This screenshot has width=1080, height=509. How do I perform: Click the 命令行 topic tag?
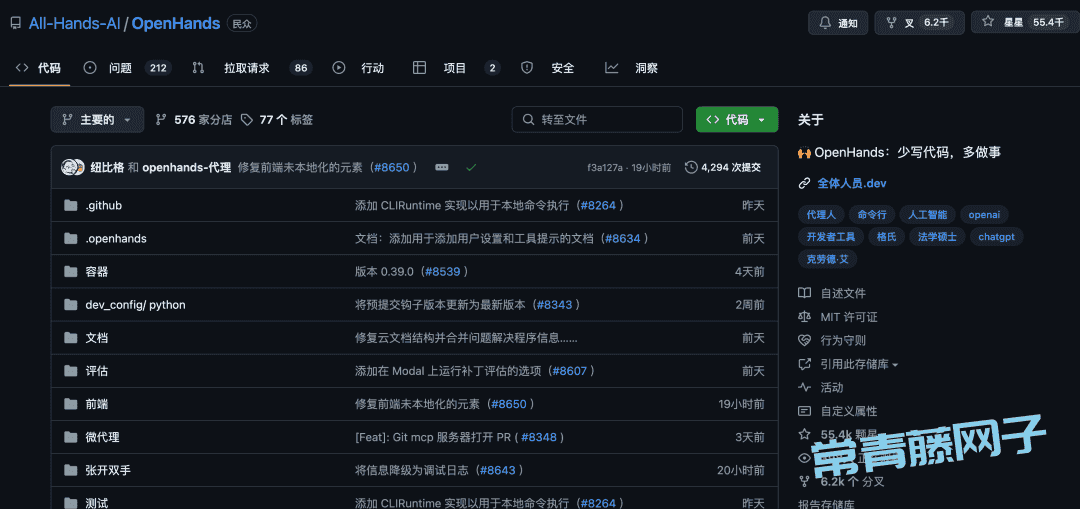point(871,214)
